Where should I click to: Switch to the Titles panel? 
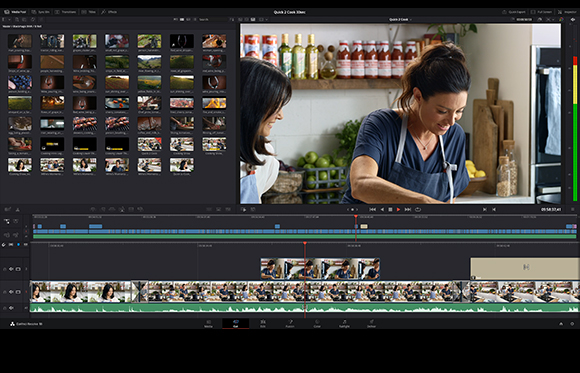[89, 12]
